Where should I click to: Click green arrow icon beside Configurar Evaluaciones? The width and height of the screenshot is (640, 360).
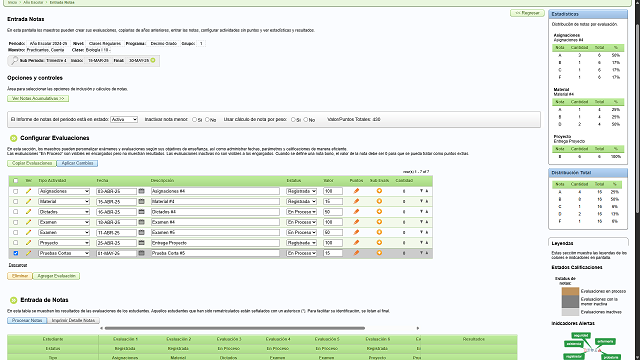13,138
